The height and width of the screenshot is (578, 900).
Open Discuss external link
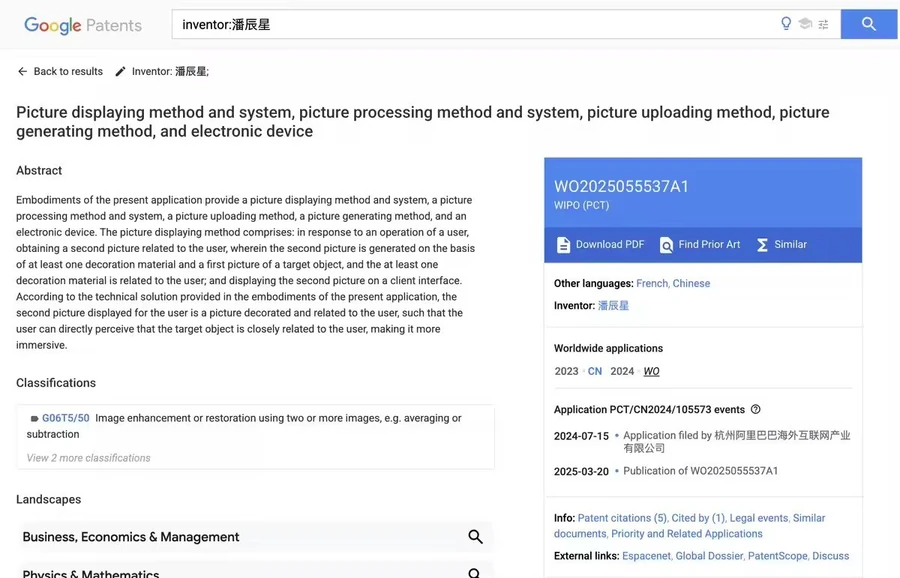(x=831, y=556)
